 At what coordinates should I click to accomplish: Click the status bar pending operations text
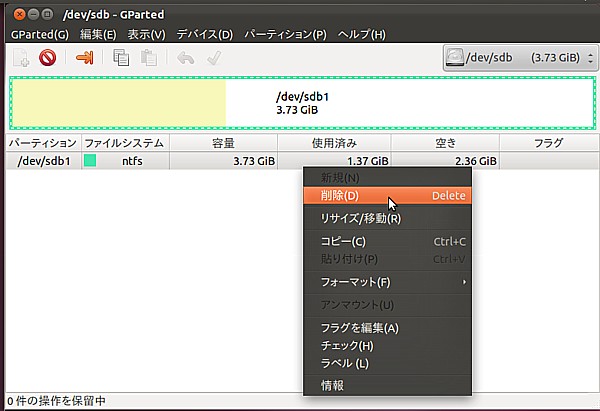[x=56, y=401]
